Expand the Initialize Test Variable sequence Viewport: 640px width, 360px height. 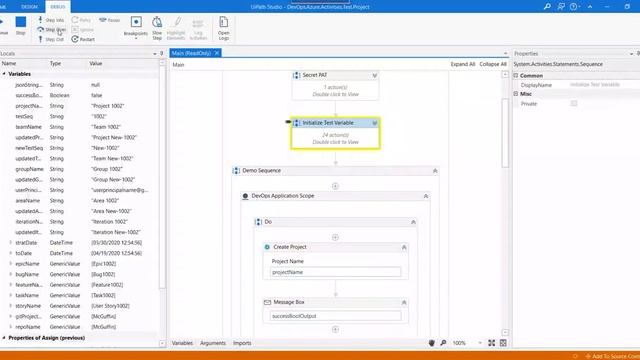[x=375, y=123]
